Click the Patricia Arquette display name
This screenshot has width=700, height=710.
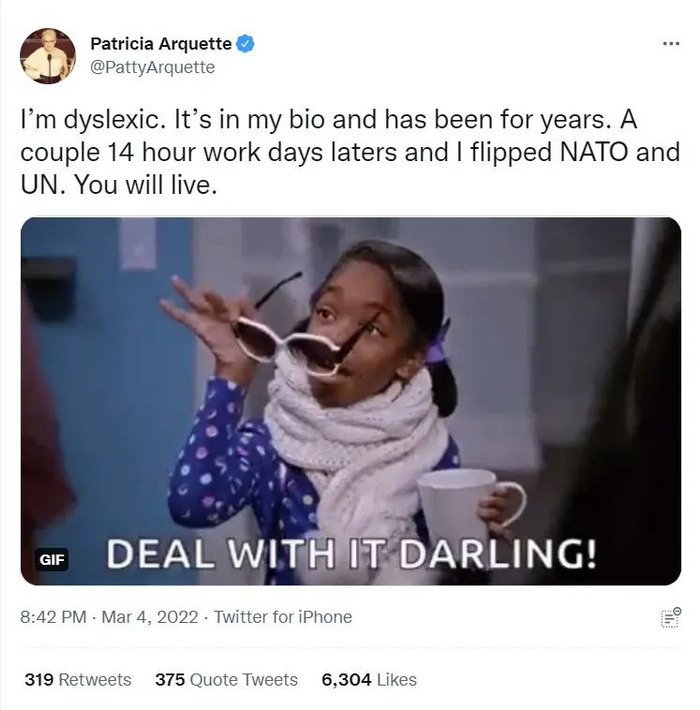[161, 44]
